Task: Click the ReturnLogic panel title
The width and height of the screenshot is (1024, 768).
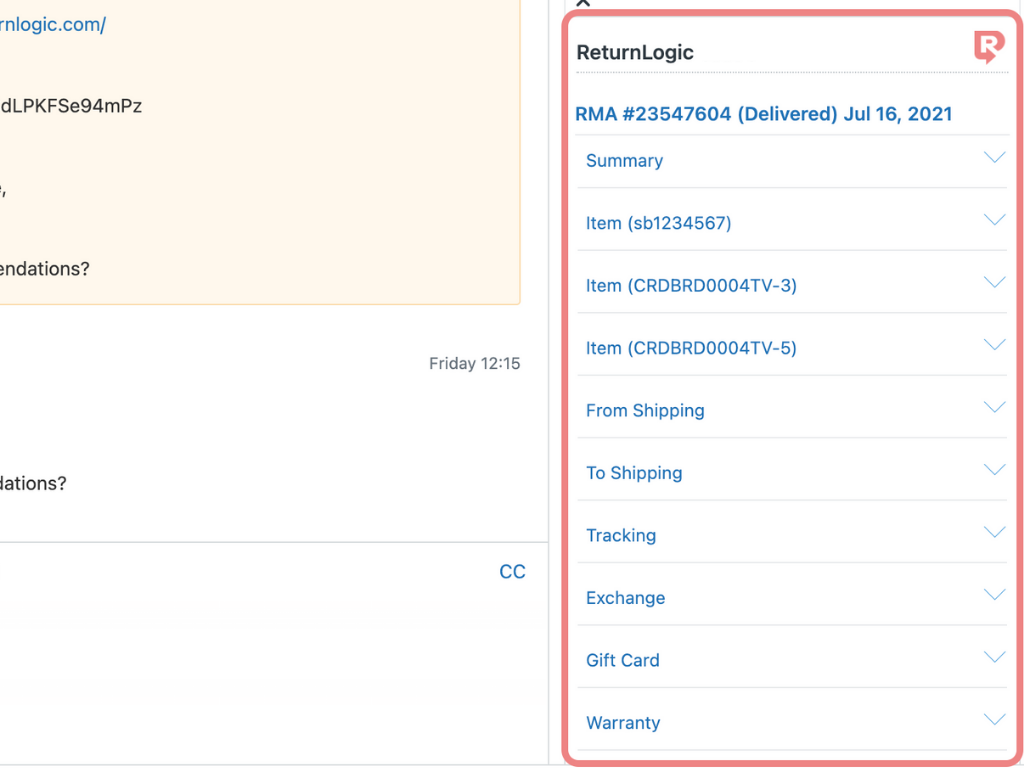Action: click(x=635, y=53)
